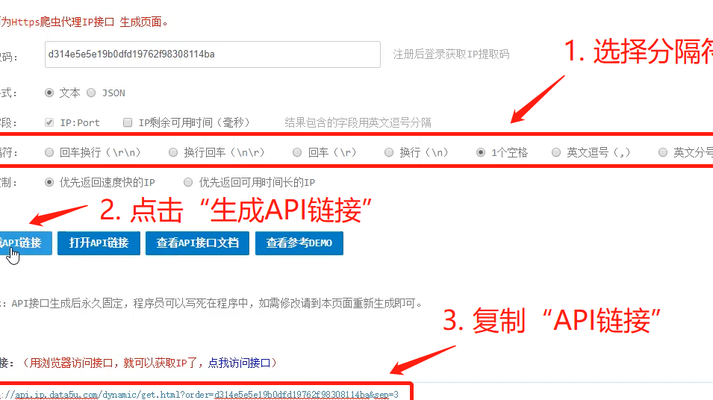713x400 pixels.
Task: Click the 生成API链接 button
Action: (25, 243)
